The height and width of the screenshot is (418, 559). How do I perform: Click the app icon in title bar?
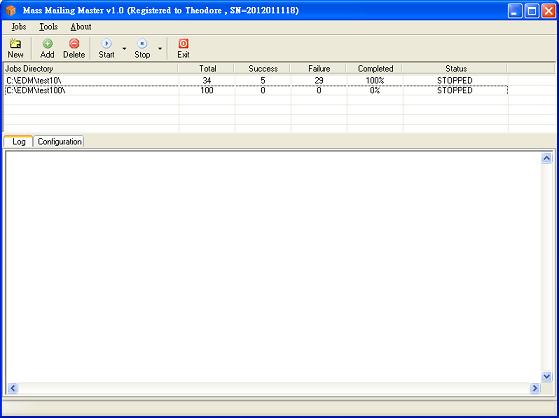click(11, 10)
